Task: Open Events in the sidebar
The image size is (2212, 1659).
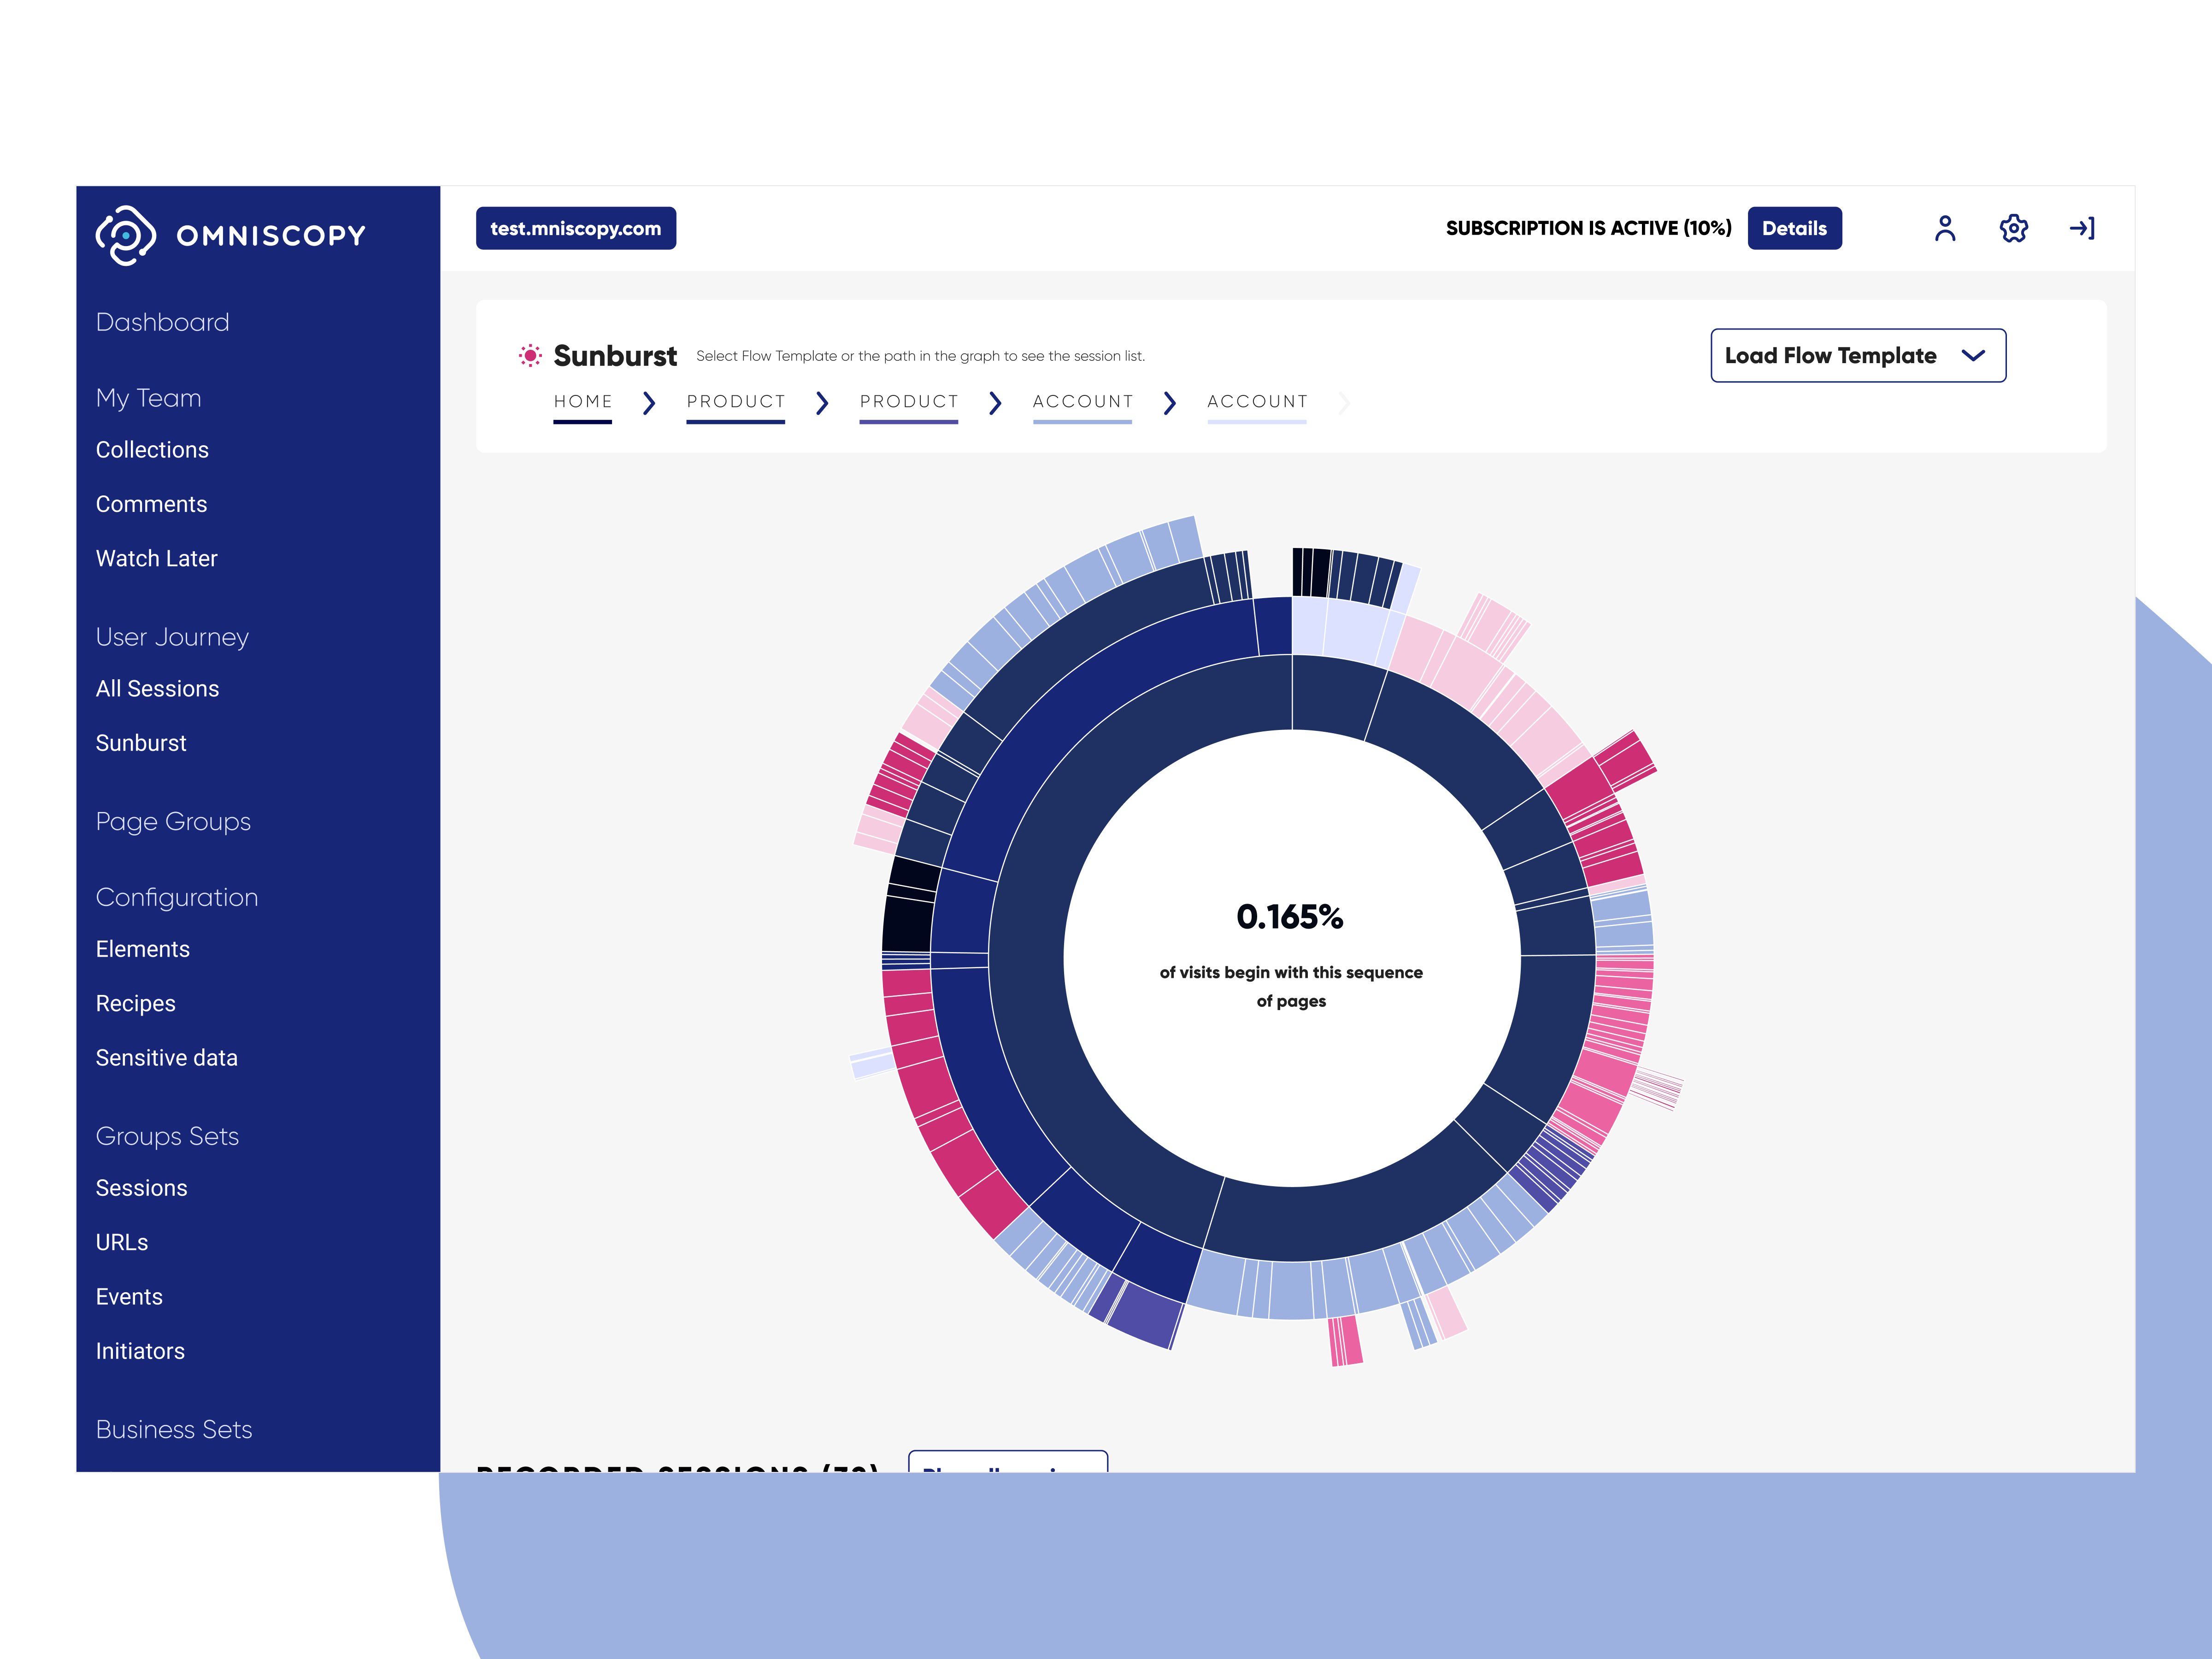Action: [x=129, y=1297]
